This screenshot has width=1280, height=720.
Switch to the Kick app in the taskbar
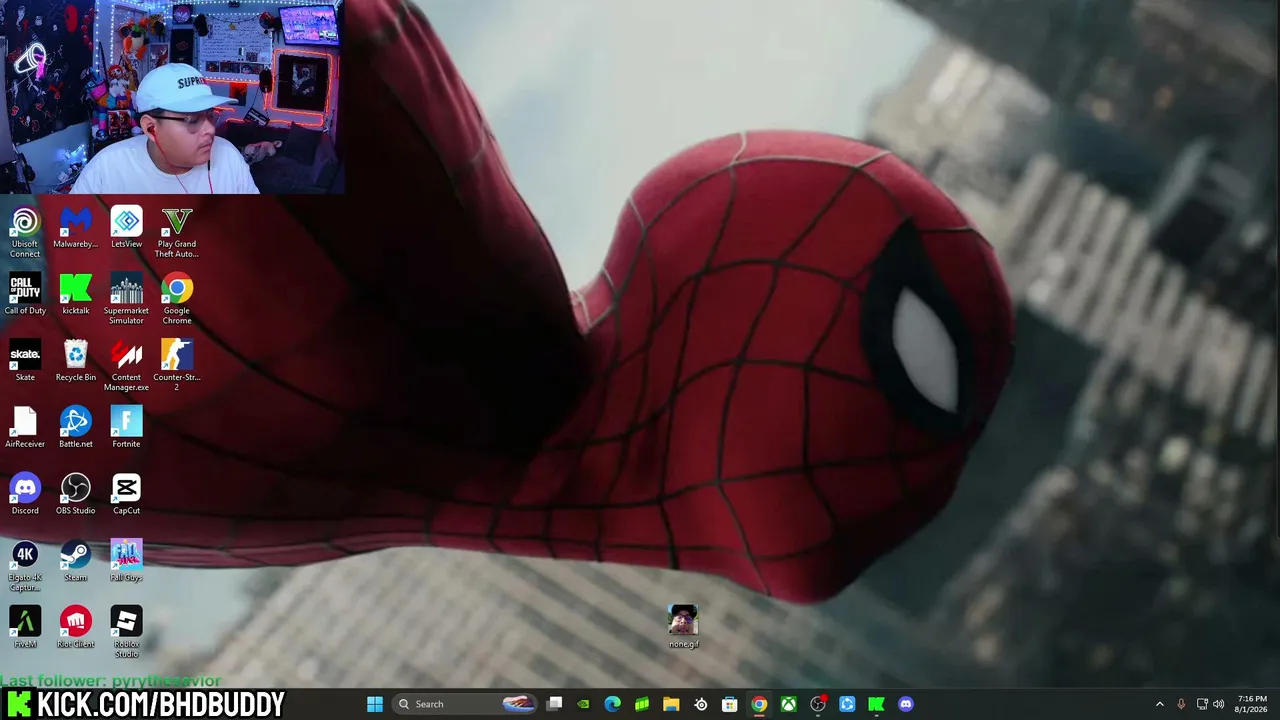(876, 704)
